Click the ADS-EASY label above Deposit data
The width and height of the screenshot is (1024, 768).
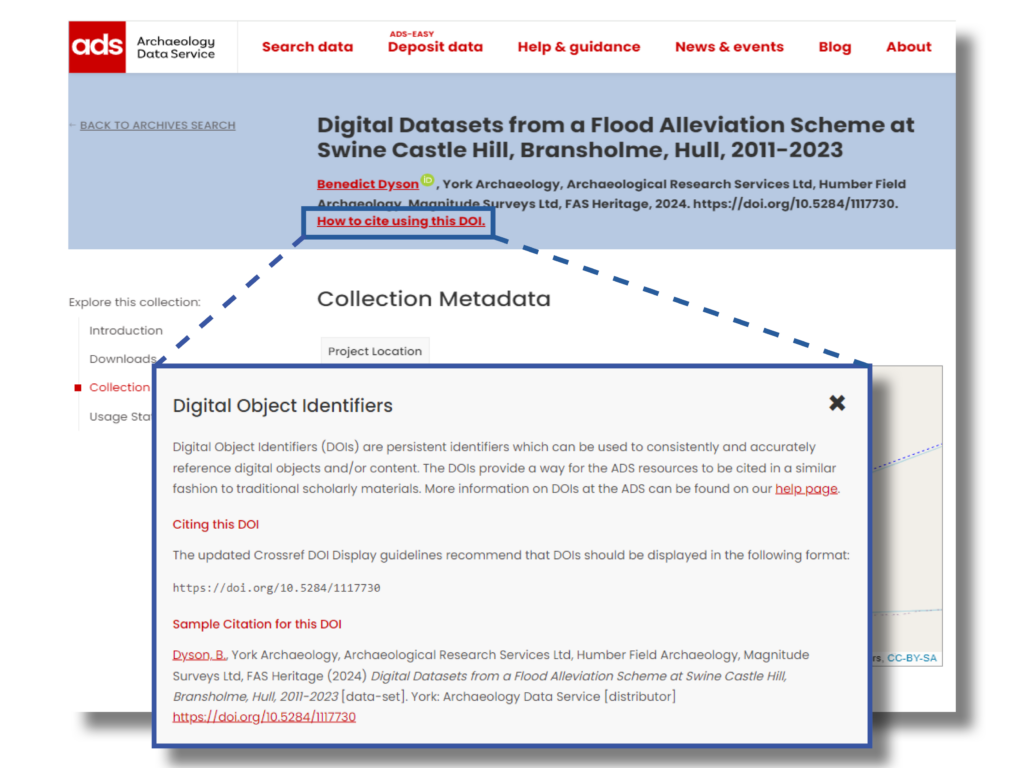click(x=411, y=33)
